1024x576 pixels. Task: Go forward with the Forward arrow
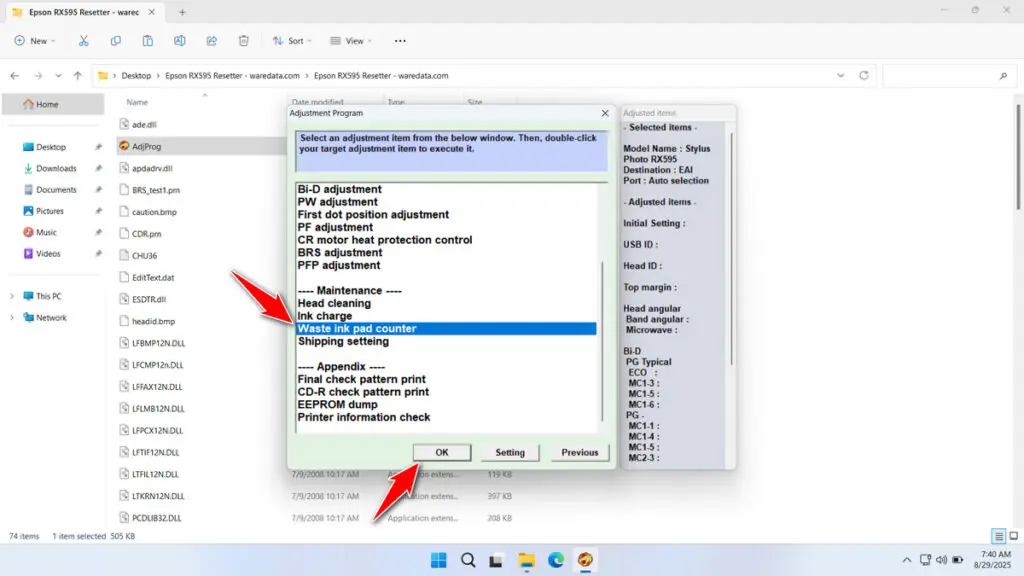click(x=38, y=76)
